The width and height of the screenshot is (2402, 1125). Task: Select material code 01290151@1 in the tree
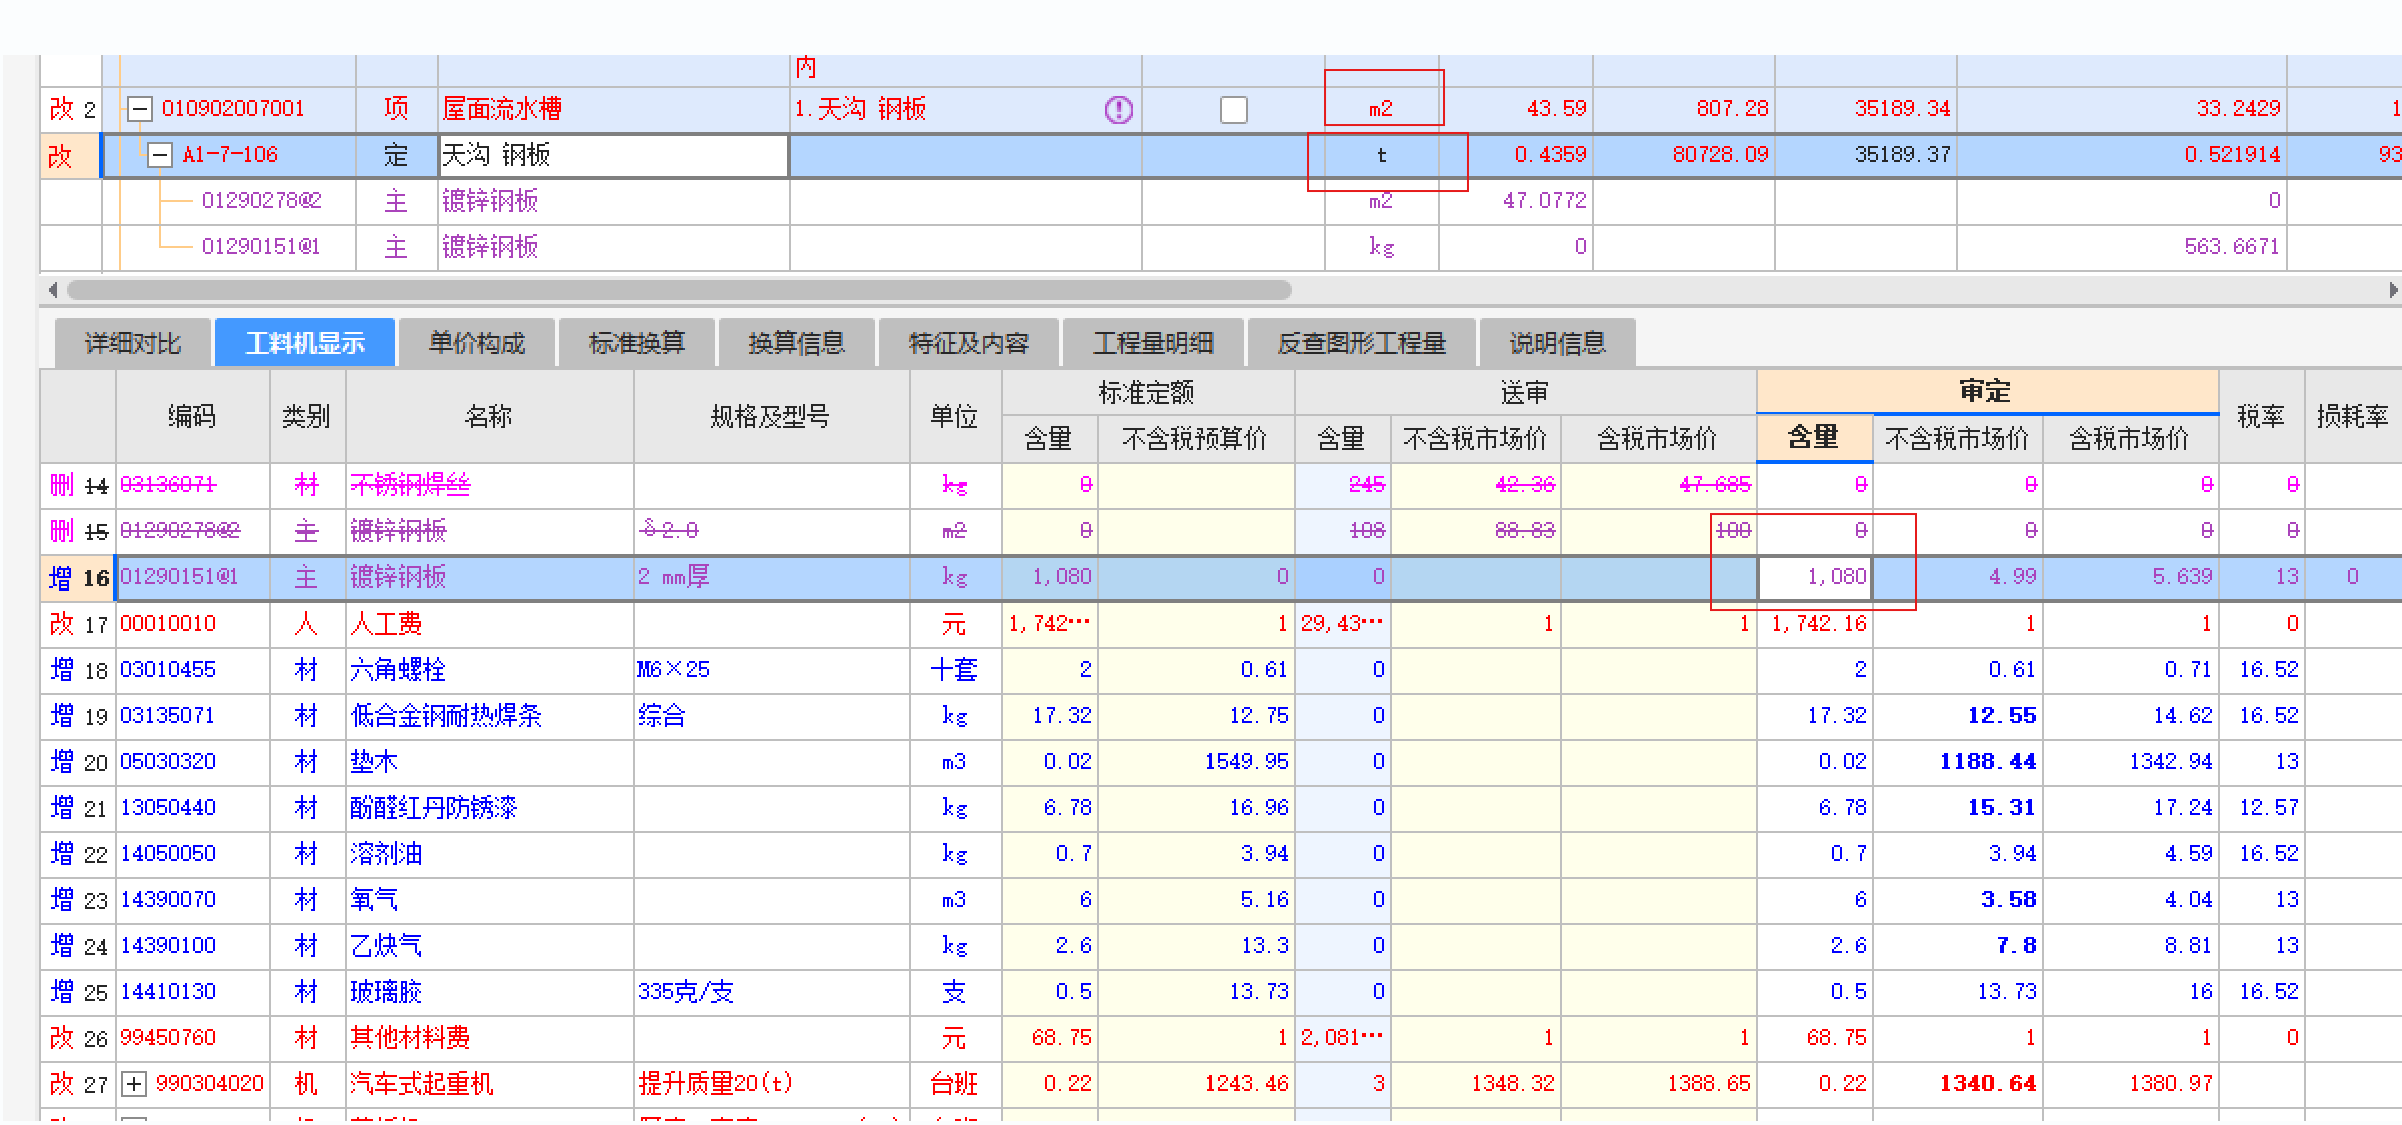click(261, 247)
